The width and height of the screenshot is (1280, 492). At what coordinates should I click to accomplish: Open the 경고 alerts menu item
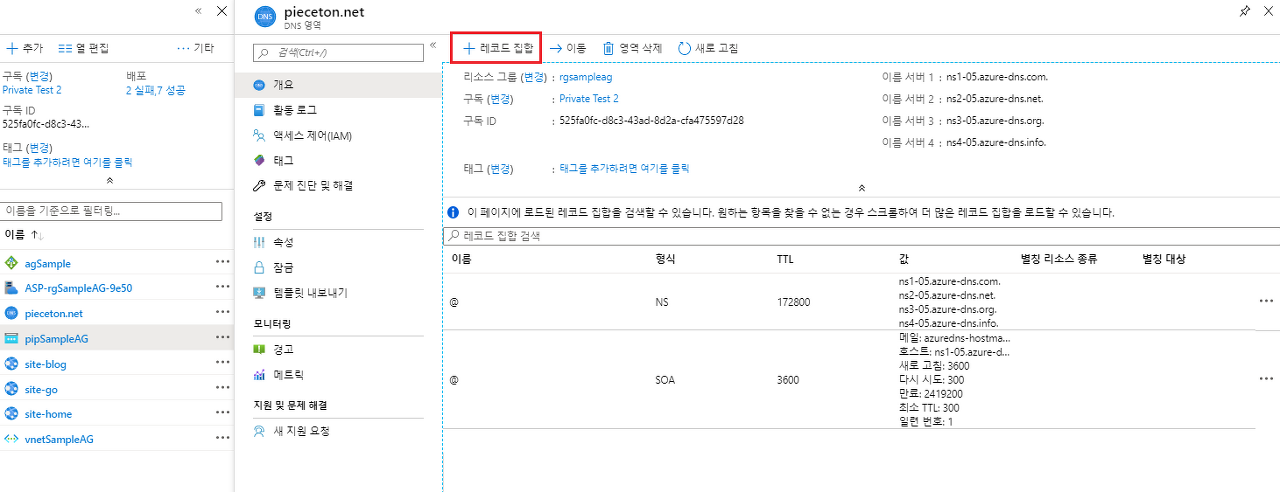pos(340,350)
